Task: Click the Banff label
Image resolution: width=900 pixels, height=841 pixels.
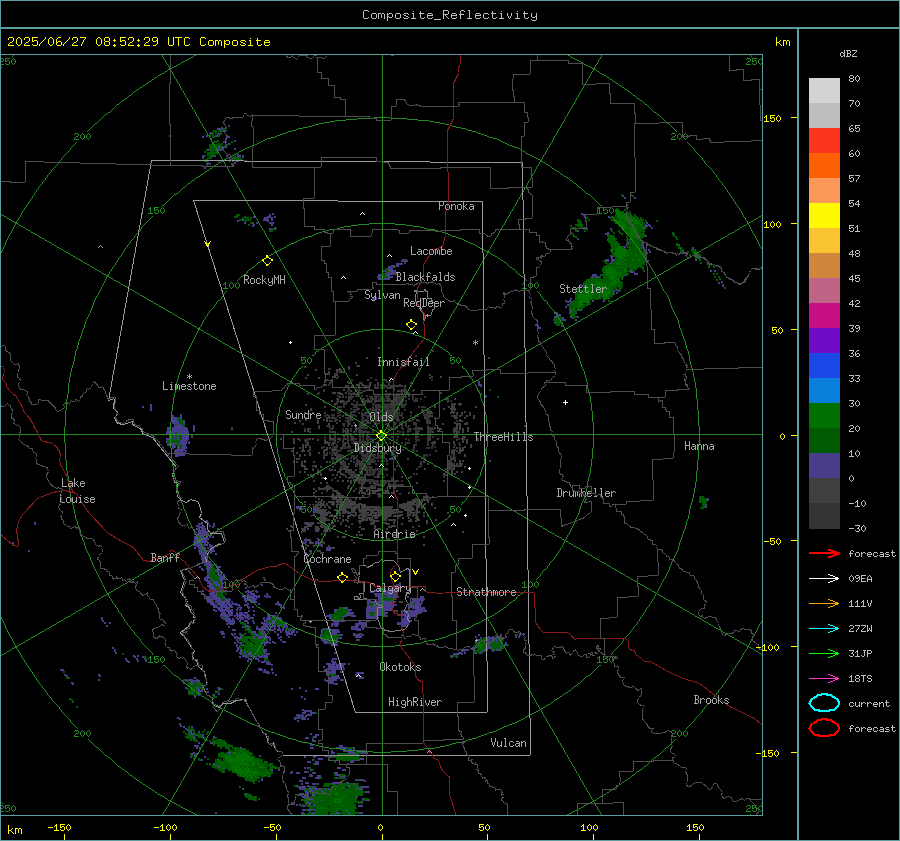Action: tap(165, 558)
